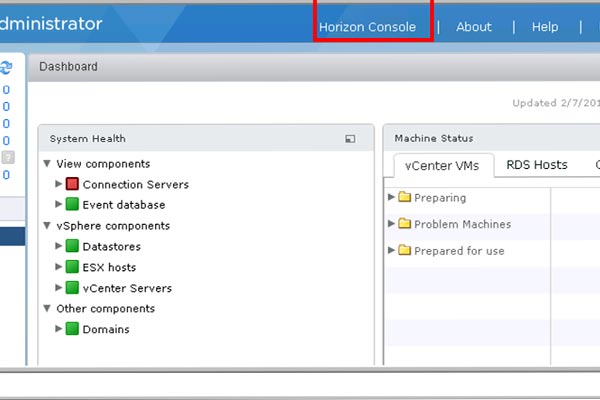Select Domains tree item
Screen dimensions: 600x400
pos(106,329)
